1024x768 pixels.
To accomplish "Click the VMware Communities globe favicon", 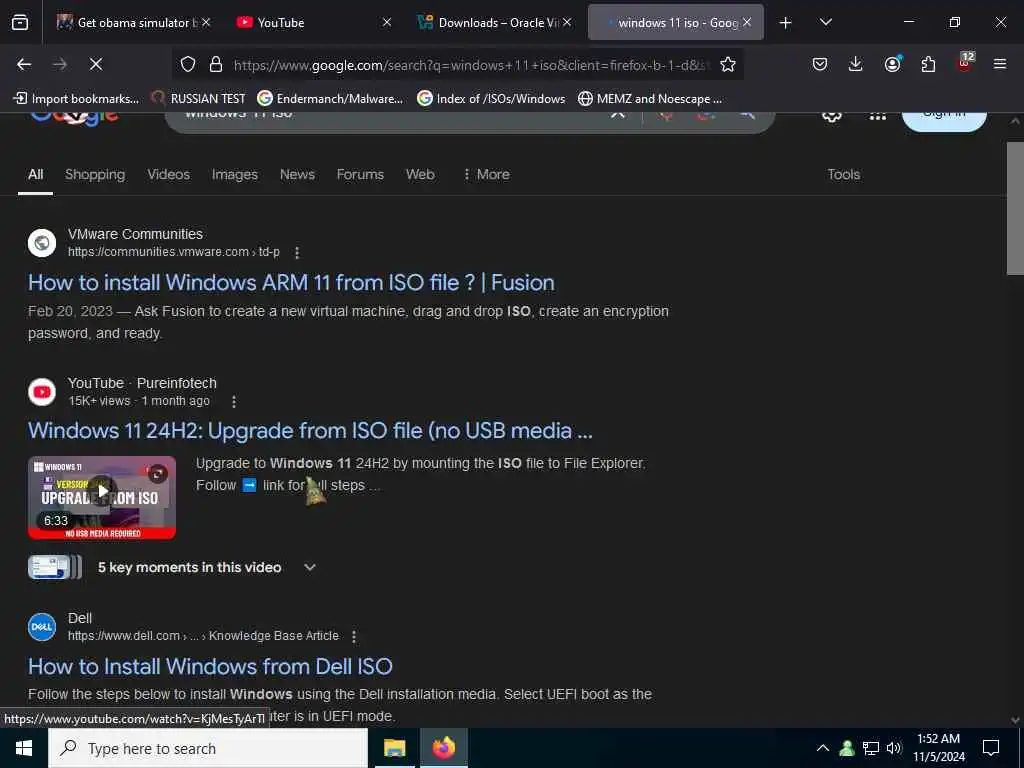I will point(42,243).
